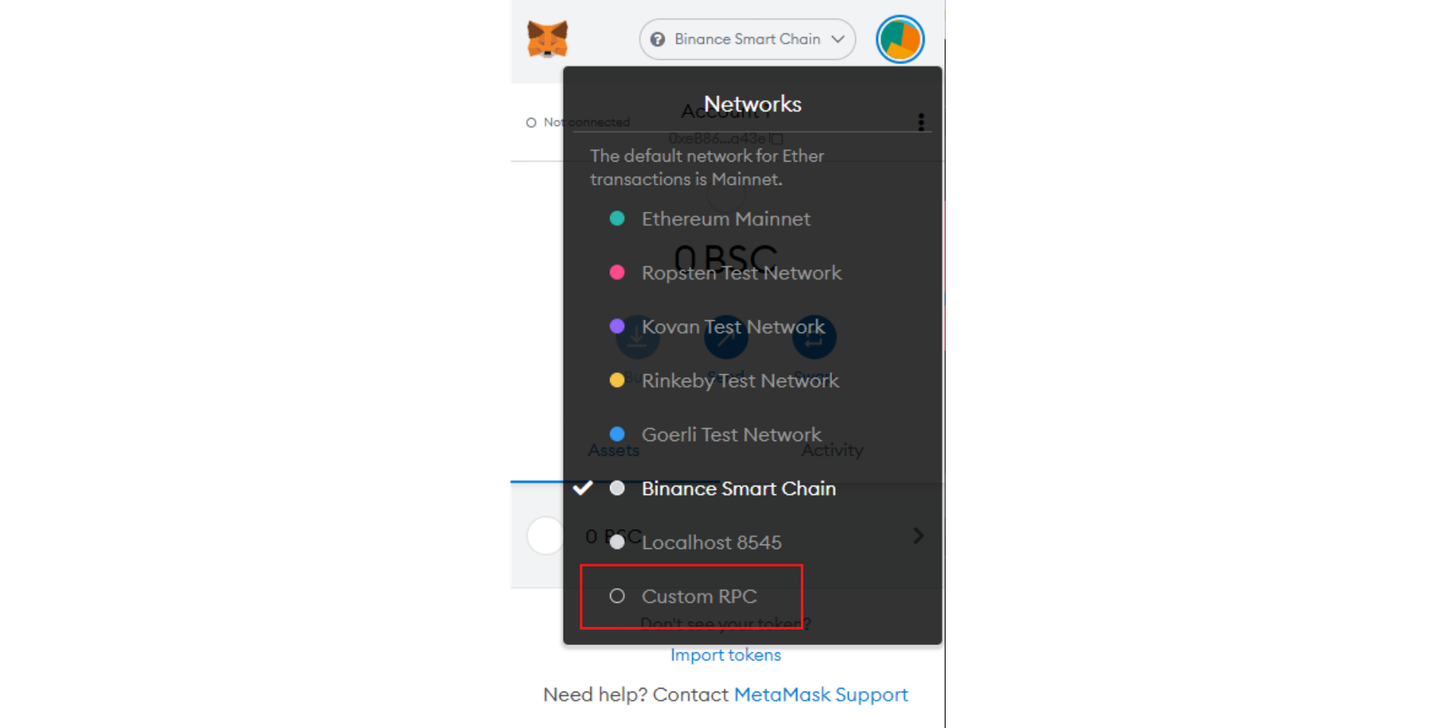
Task: Choose Ethereum Mainnet from networks list
Action: (752, 218)
